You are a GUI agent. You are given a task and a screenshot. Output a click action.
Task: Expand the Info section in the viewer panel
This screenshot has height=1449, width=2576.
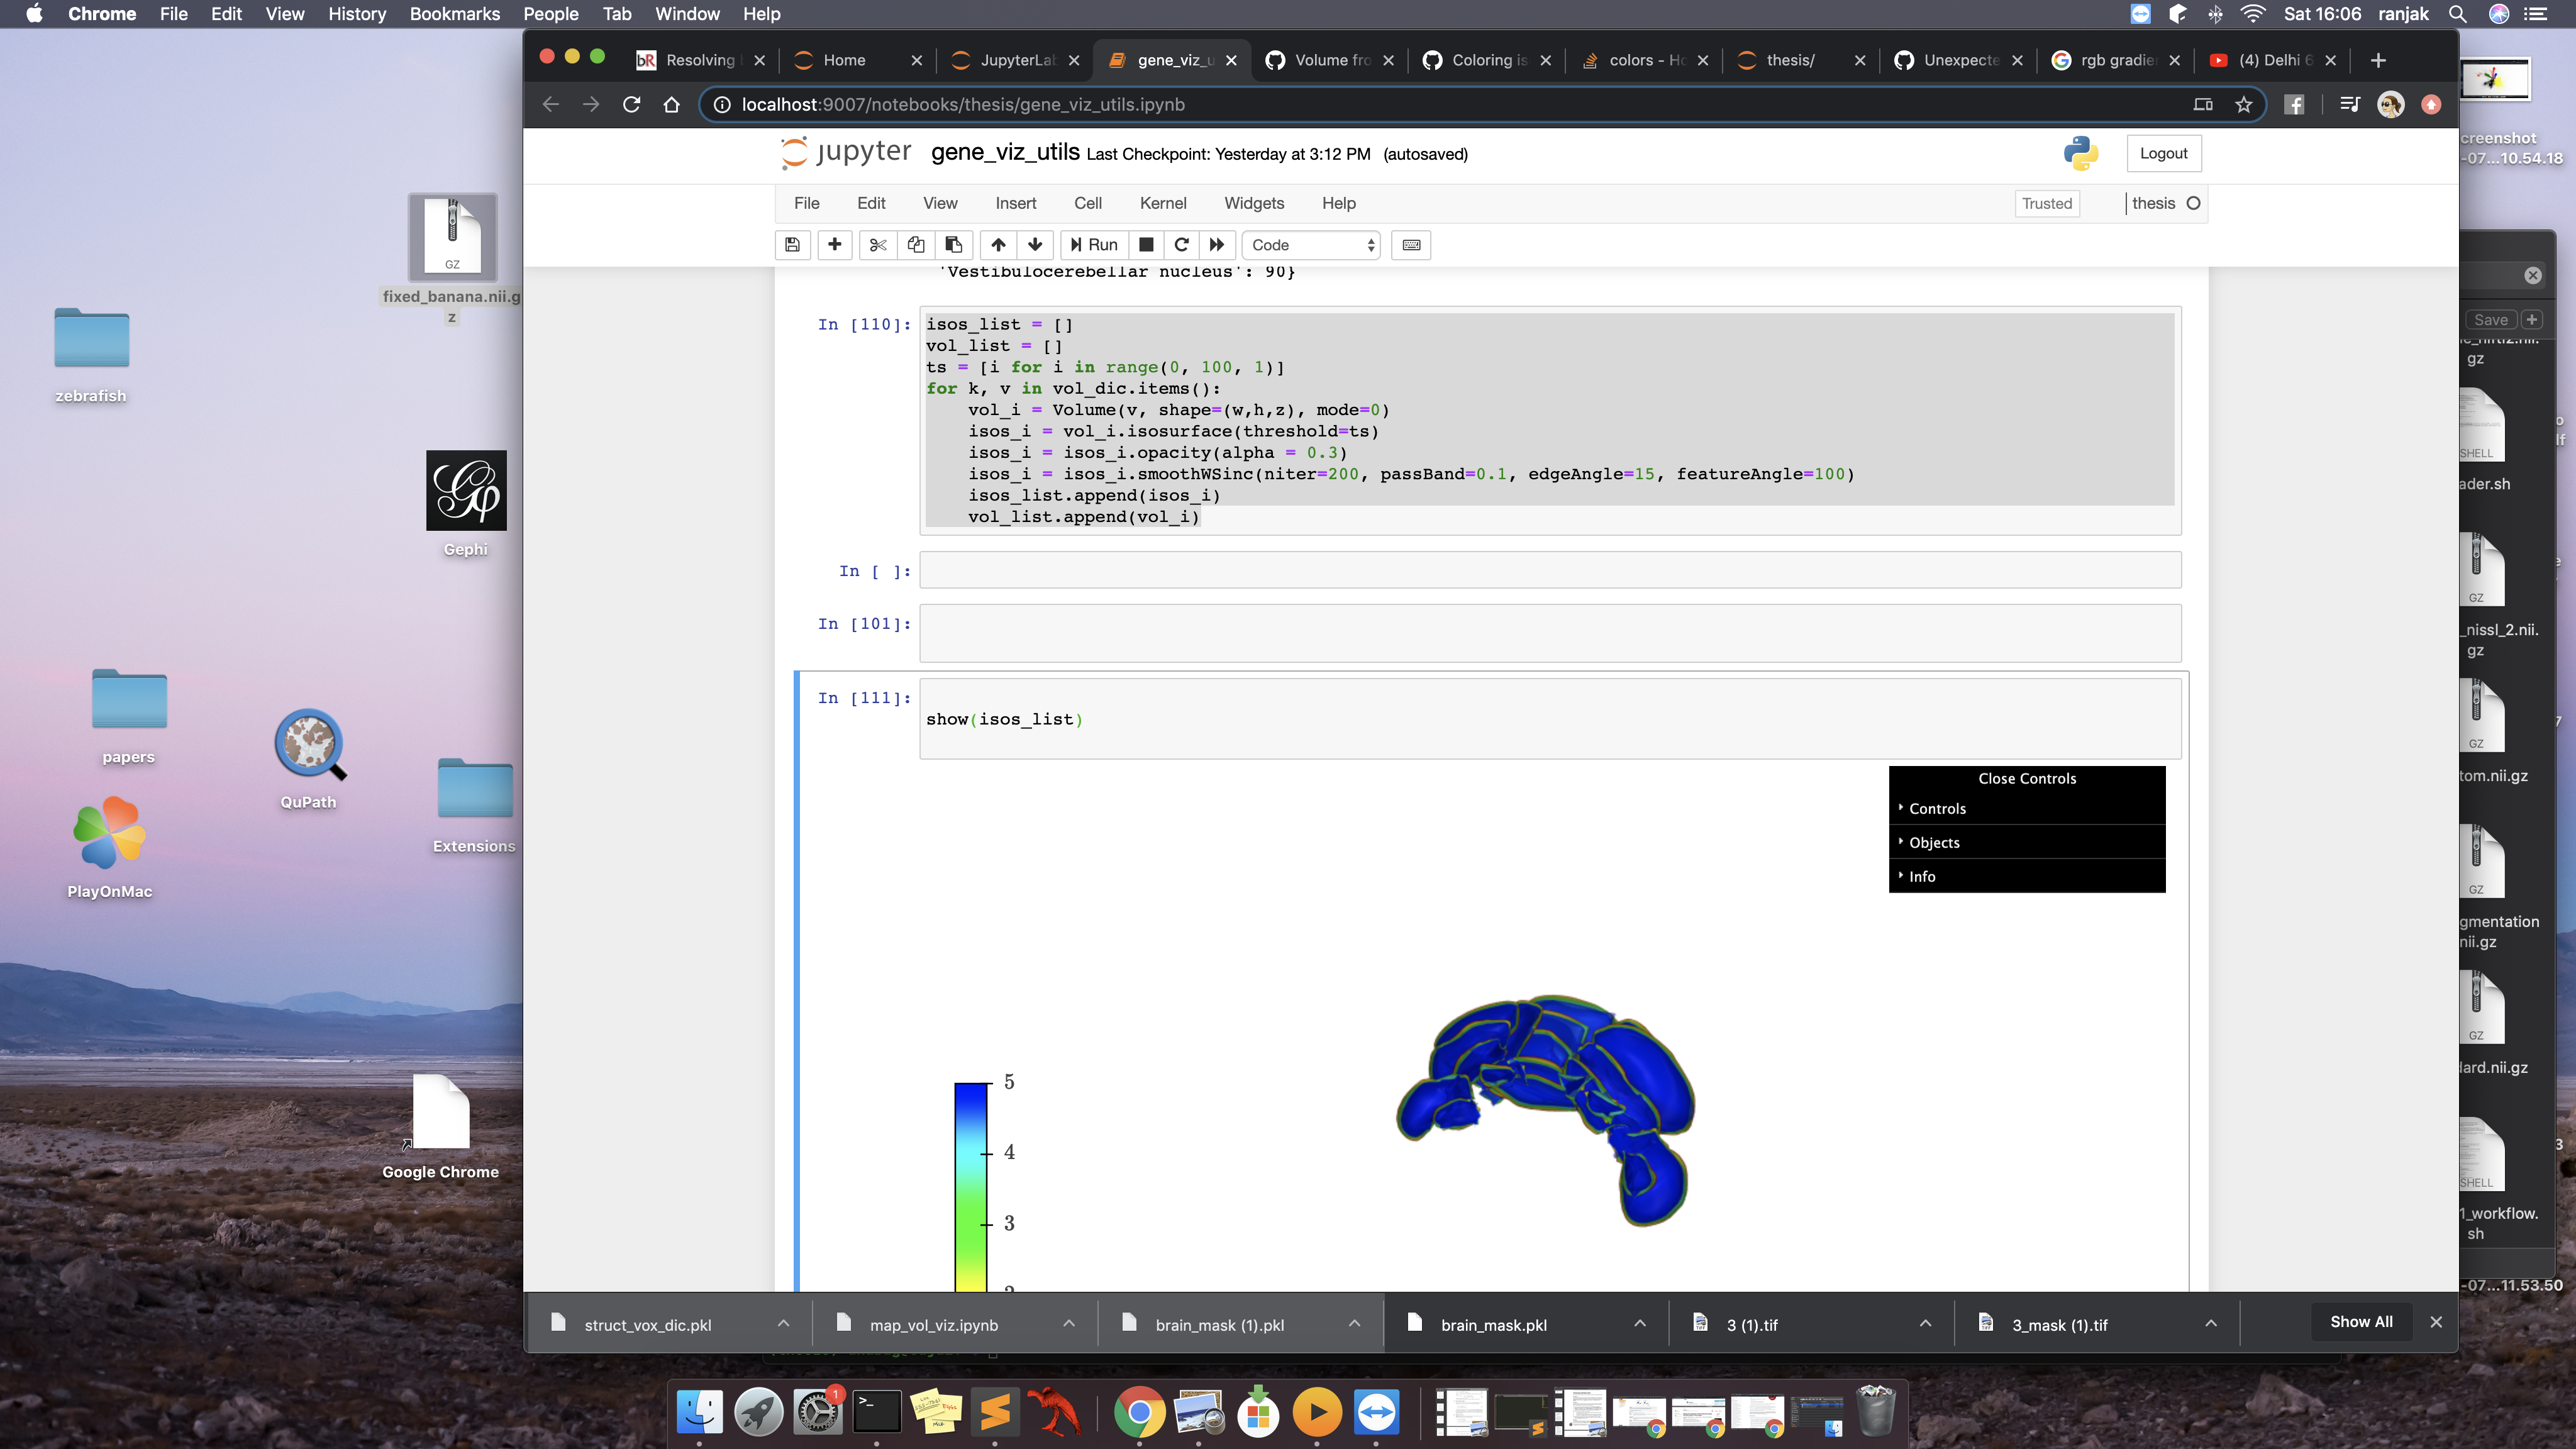[x=2026, y=876]
